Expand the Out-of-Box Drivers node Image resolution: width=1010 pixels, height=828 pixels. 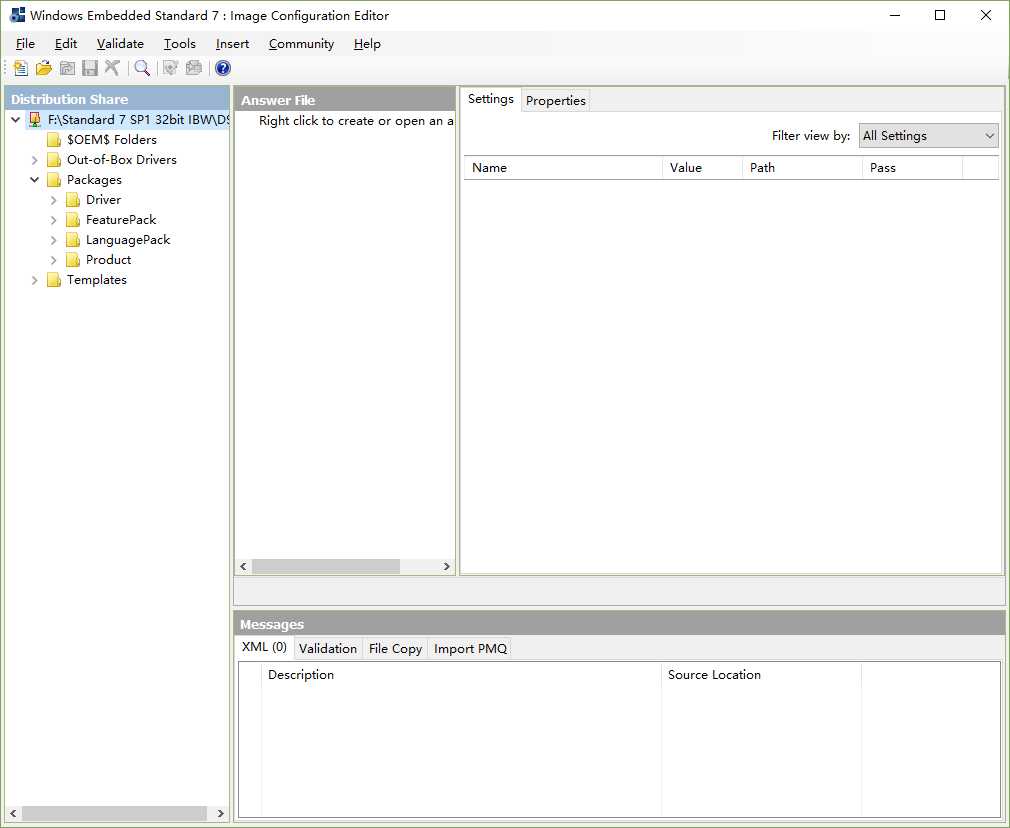pyautogui.click(x=35, y=160)
